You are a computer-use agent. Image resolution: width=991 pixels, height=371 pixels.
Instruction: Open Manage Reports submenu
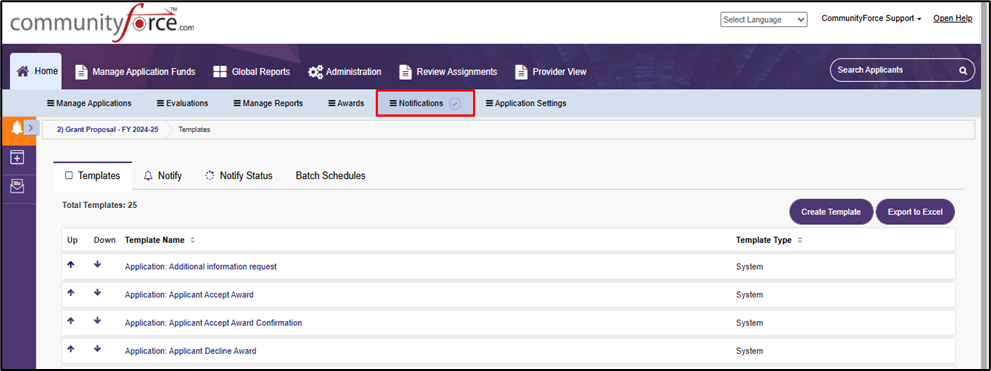click(268, 104)
